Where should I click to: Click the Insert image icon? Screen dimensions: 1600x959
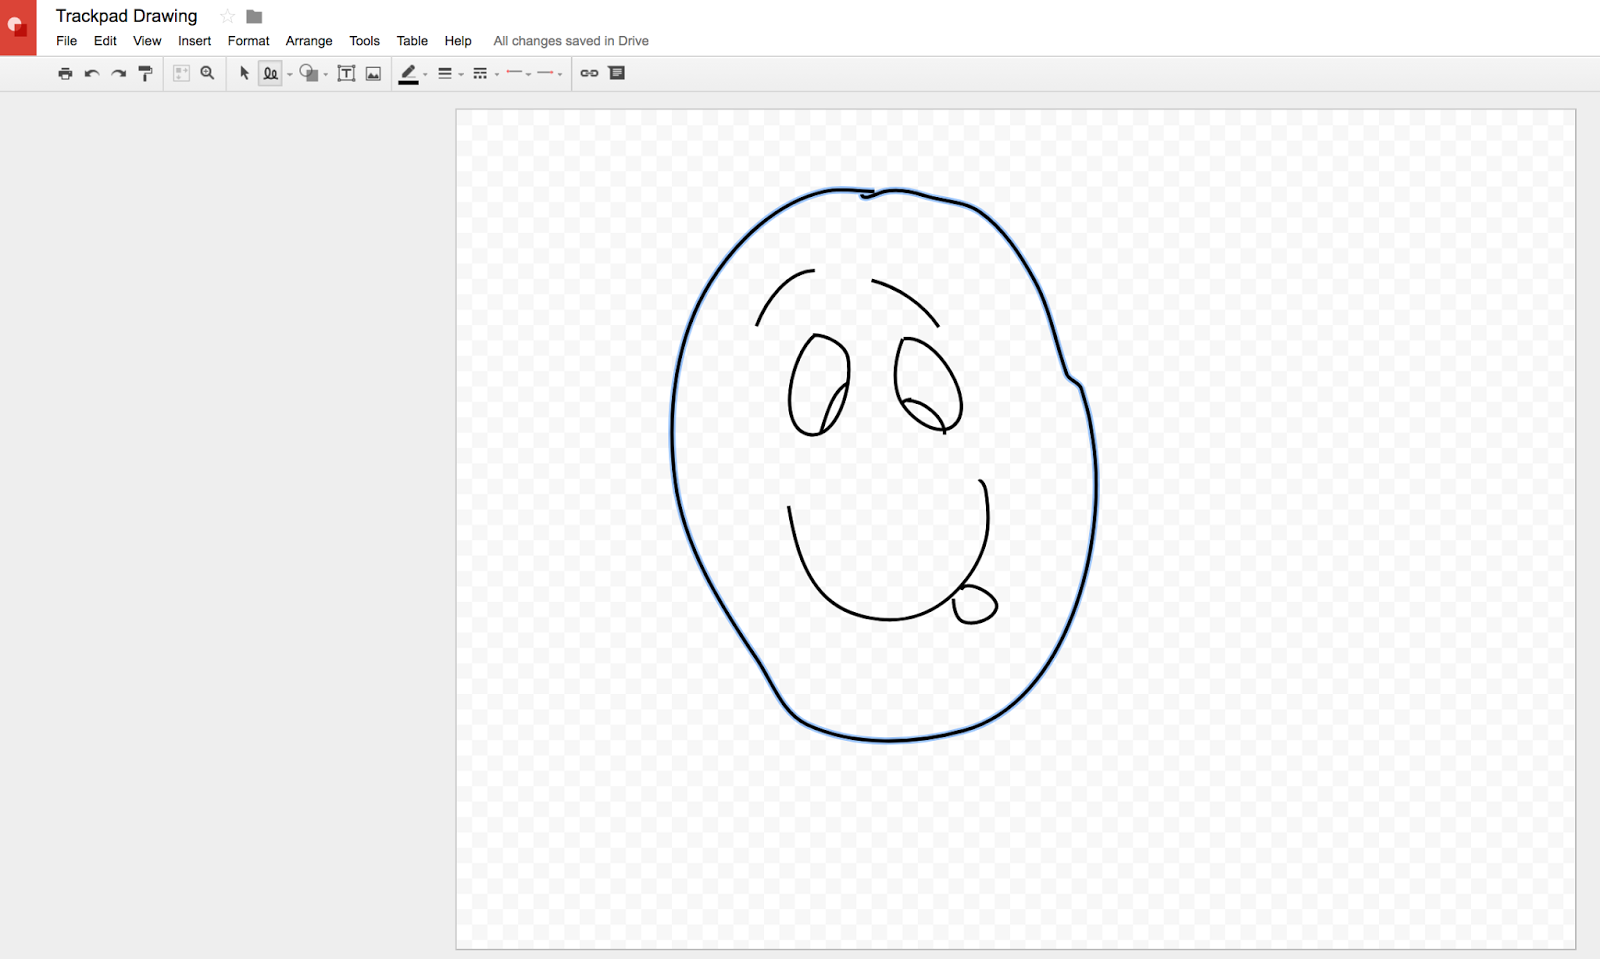click(373, 73)
